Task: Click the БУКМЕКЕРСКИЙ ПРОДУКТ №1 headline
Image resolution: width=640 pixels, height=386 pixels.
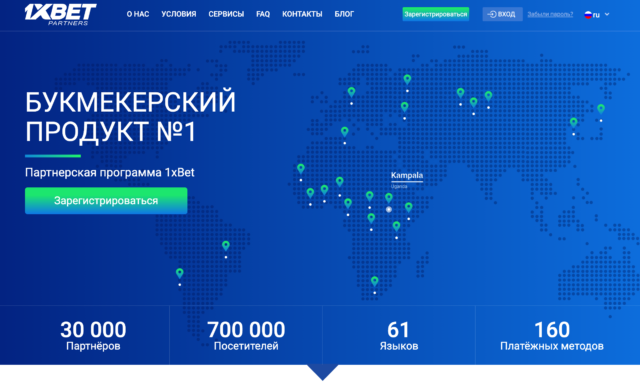Action: click(x=130, y=117)
